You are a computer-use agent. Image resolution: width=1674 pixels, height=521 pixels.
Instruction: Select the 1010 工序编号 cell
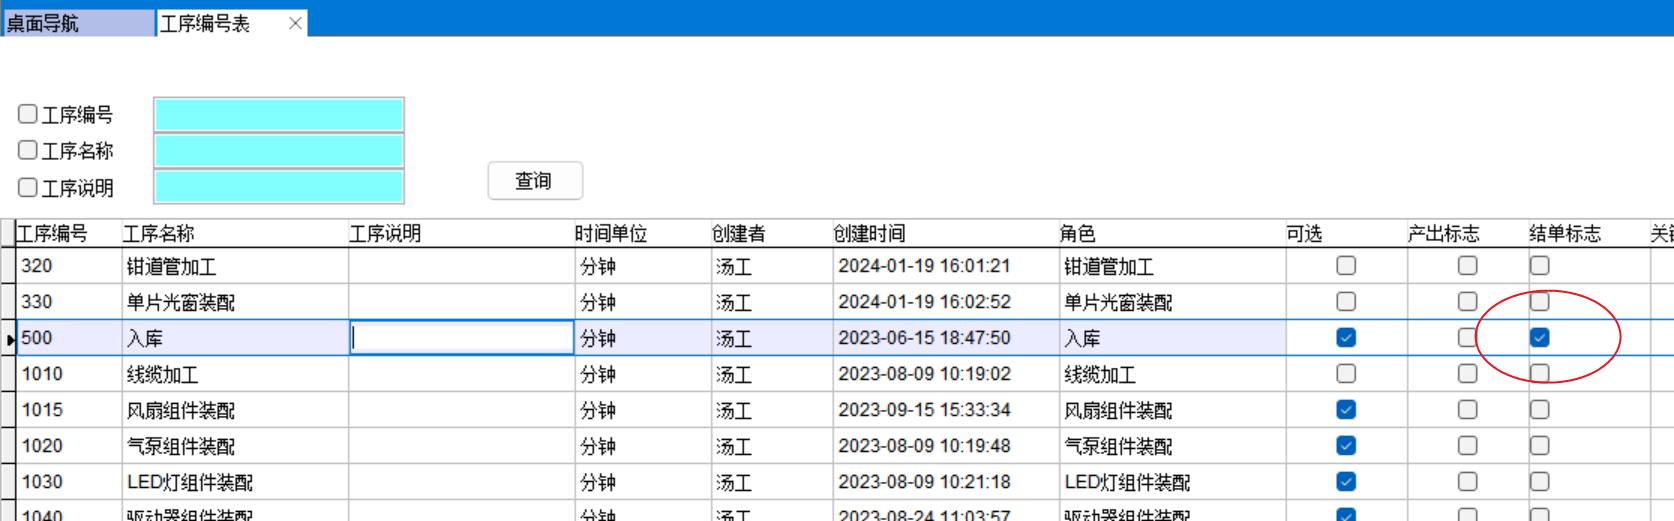[68, 374]
